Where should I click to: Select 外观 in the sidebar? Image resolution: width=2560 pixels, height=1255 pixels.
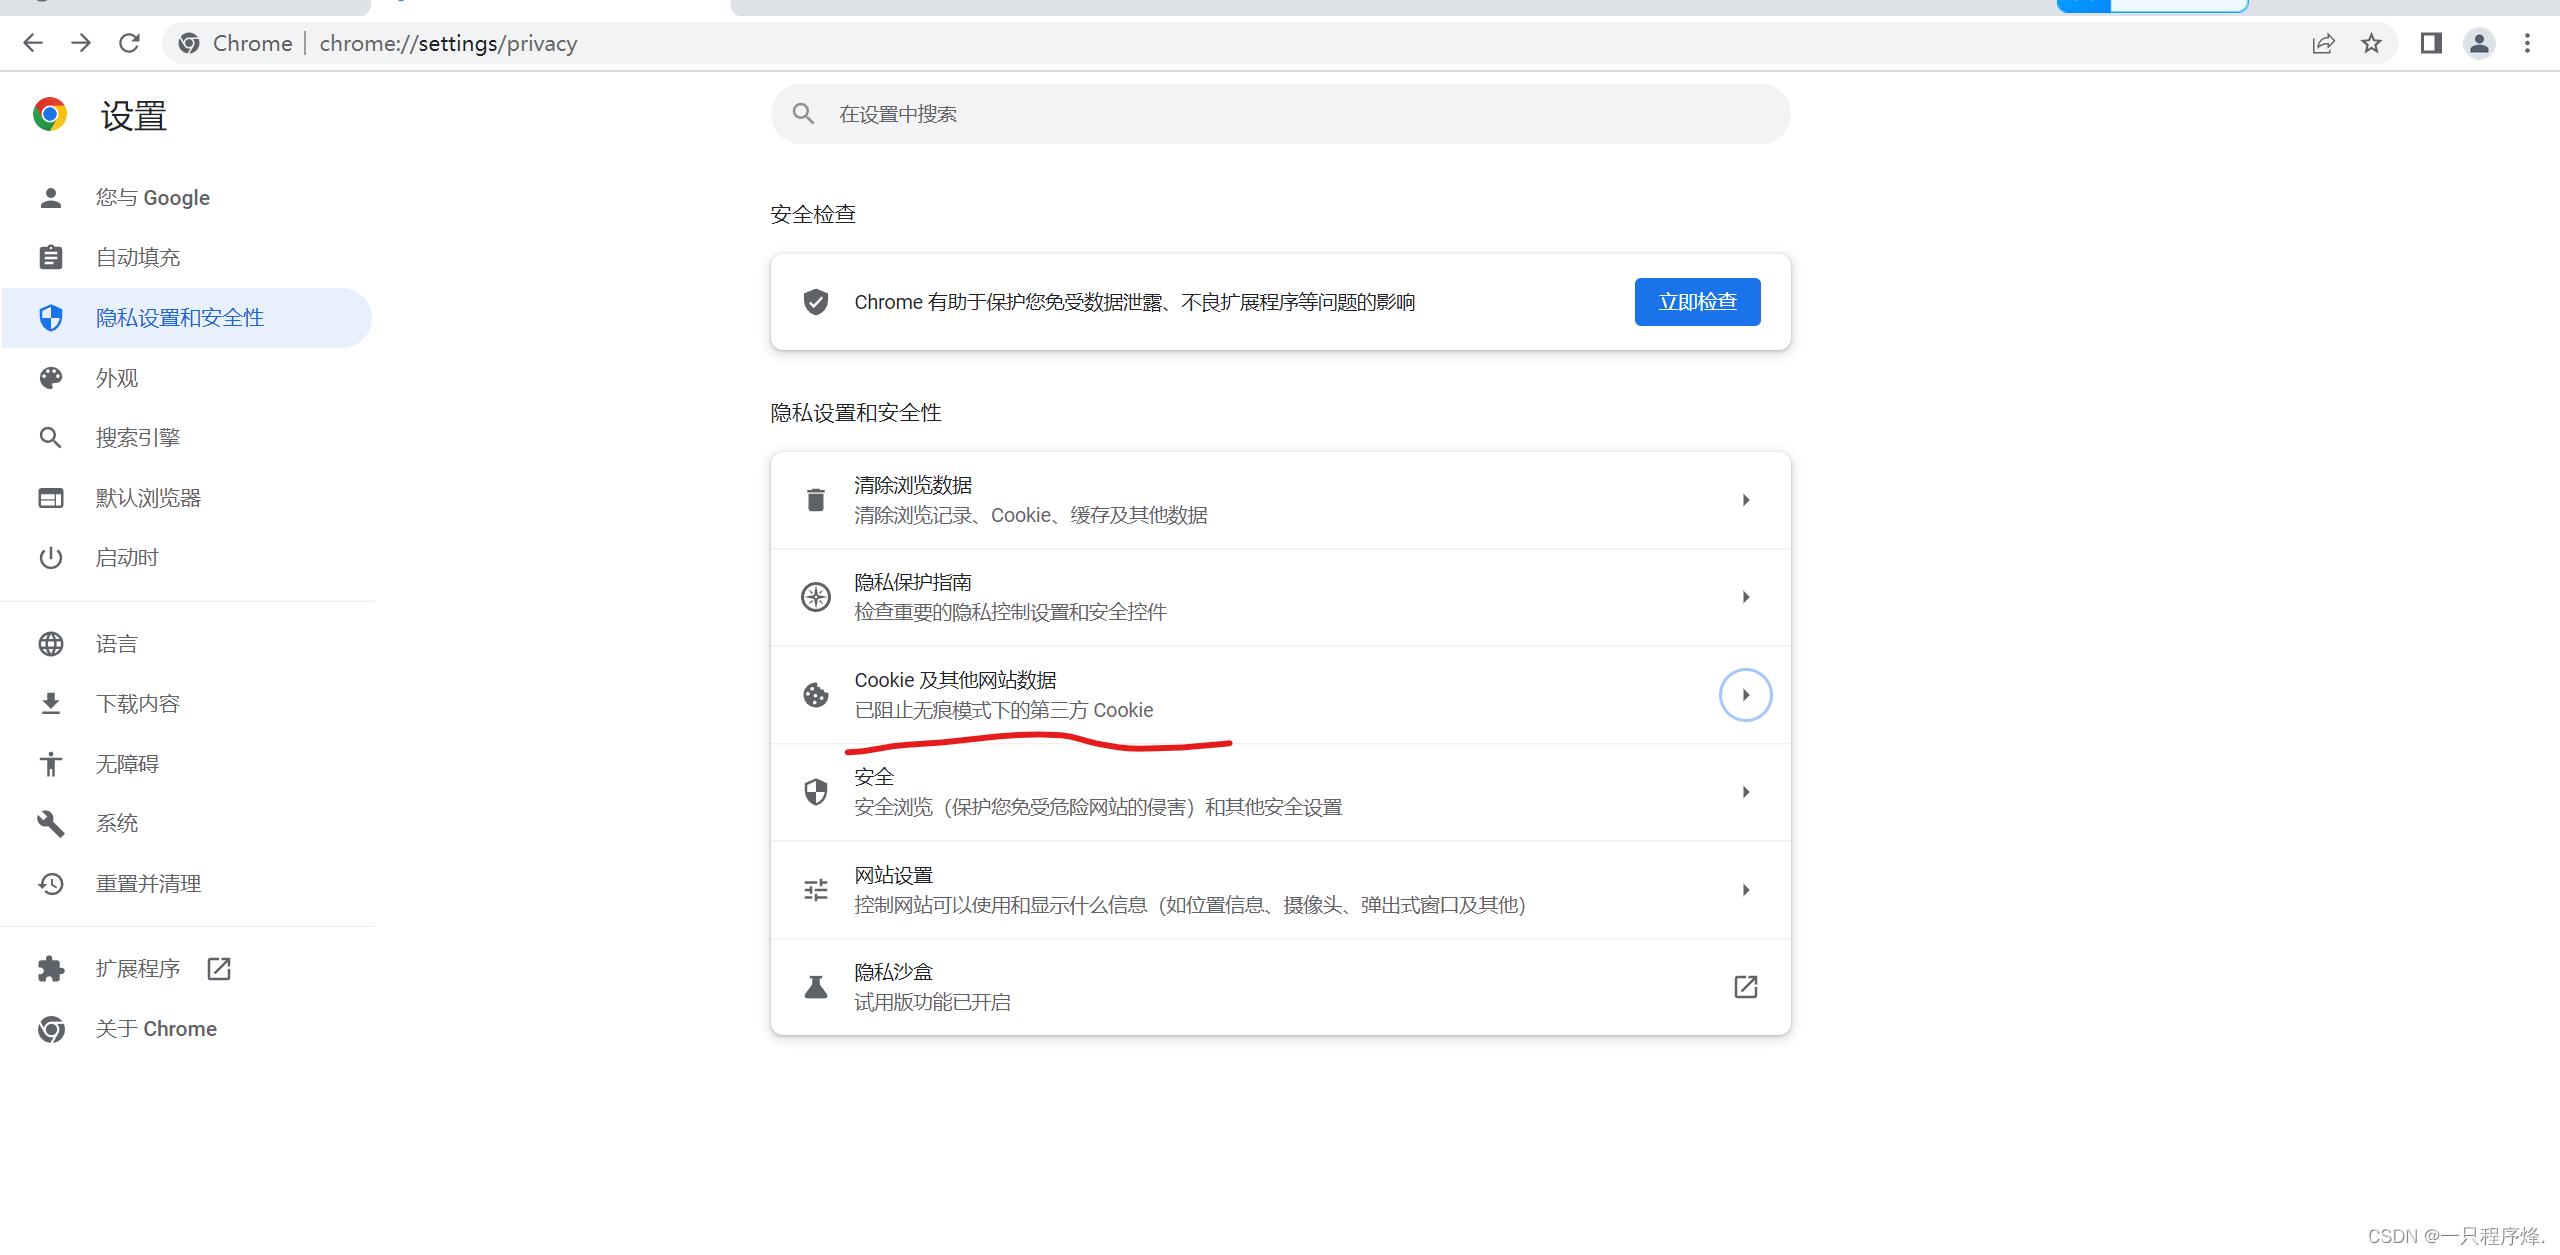pyautogui.click(x=117, y=378)
